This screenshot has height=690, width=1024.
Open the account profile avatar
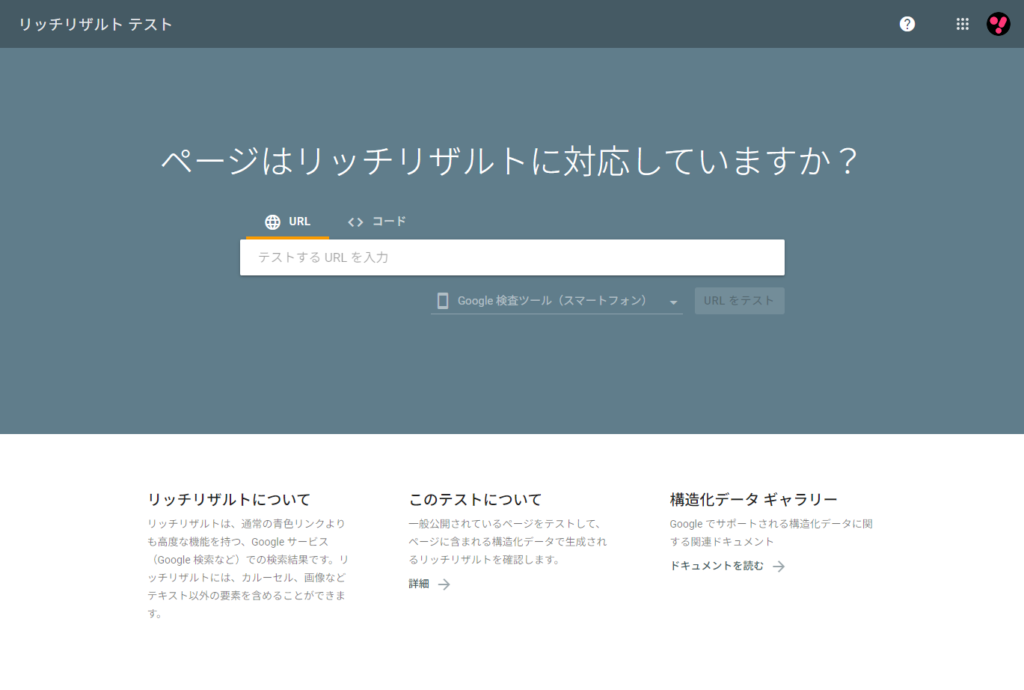pyautogui.click(x=998, y=24)
